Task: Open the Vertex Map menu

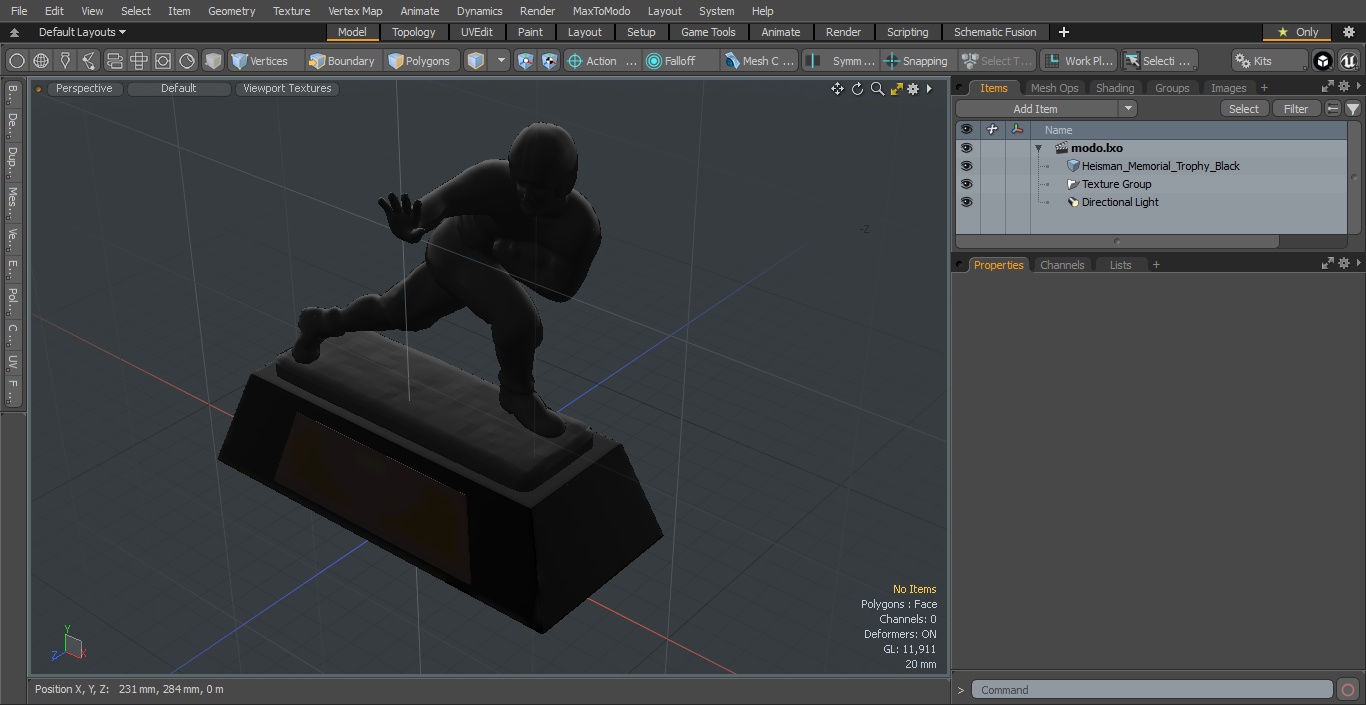Action: [355, 11]
